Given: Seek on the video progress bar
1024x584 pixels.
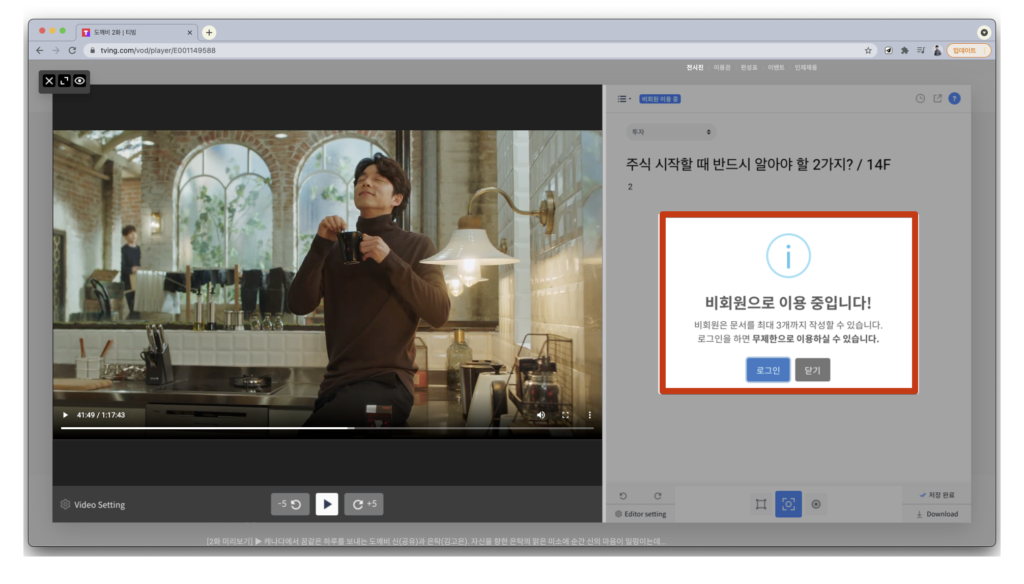Looking at the screenshot, I should click(x=327, y=428).
